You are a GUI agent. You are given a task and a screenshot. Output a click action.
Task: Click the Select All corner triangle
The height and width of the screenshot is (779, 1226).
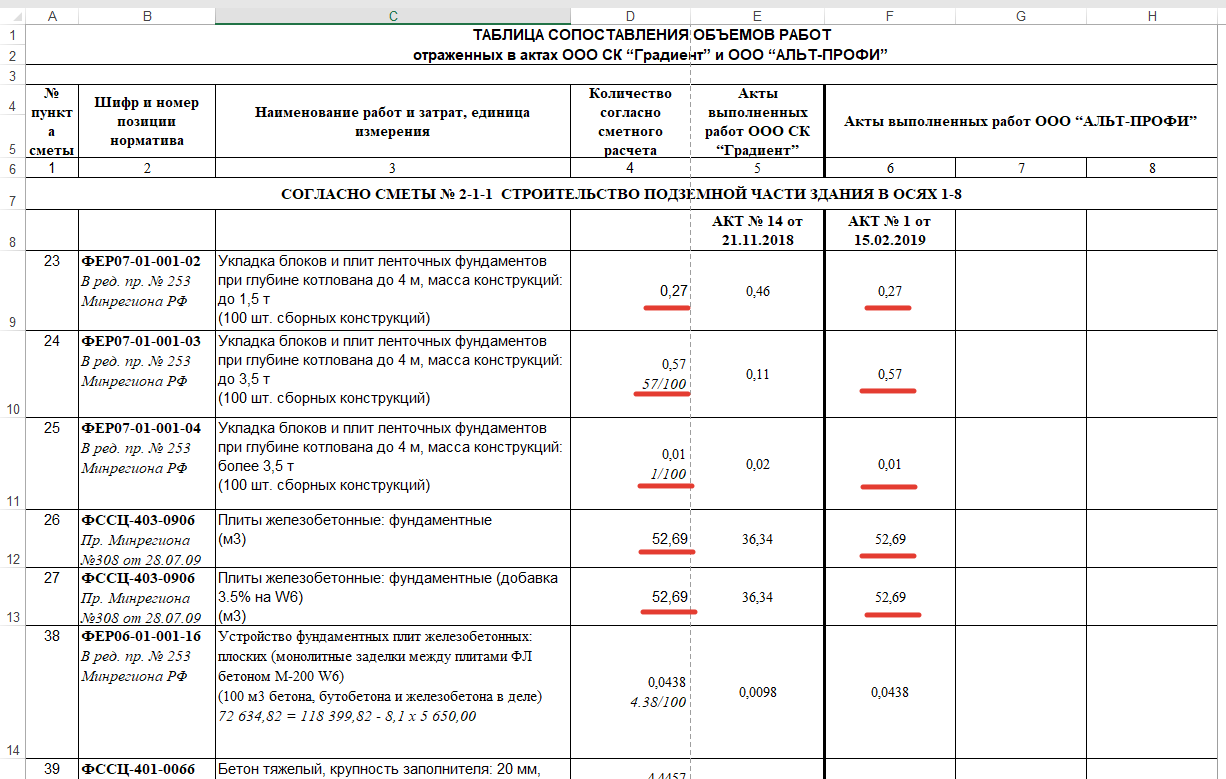coord(12,16)
